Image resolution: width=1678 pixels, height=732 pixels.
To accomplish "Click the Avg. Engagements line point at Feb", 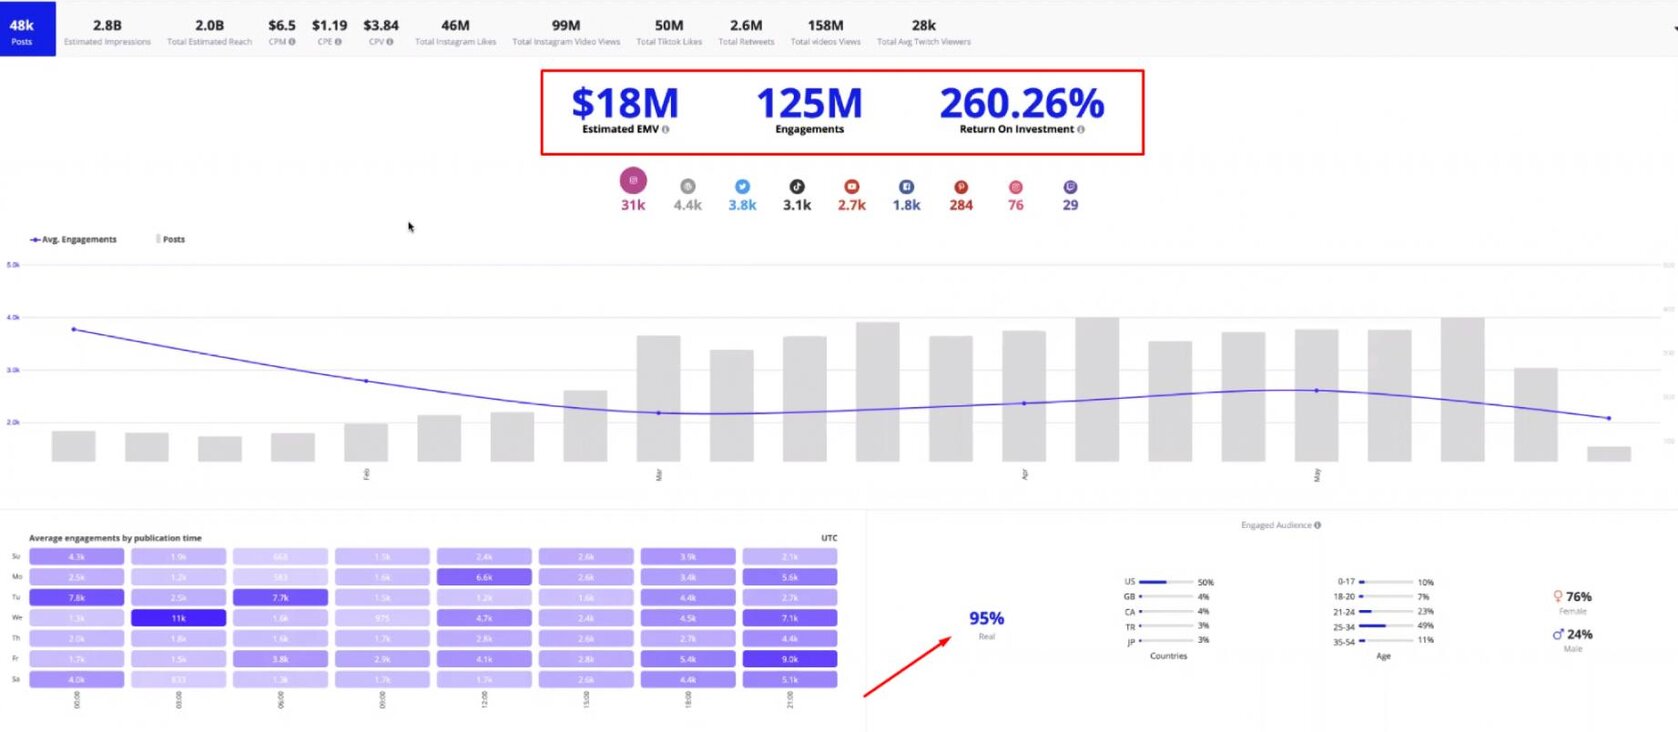I will pos(366,381).
